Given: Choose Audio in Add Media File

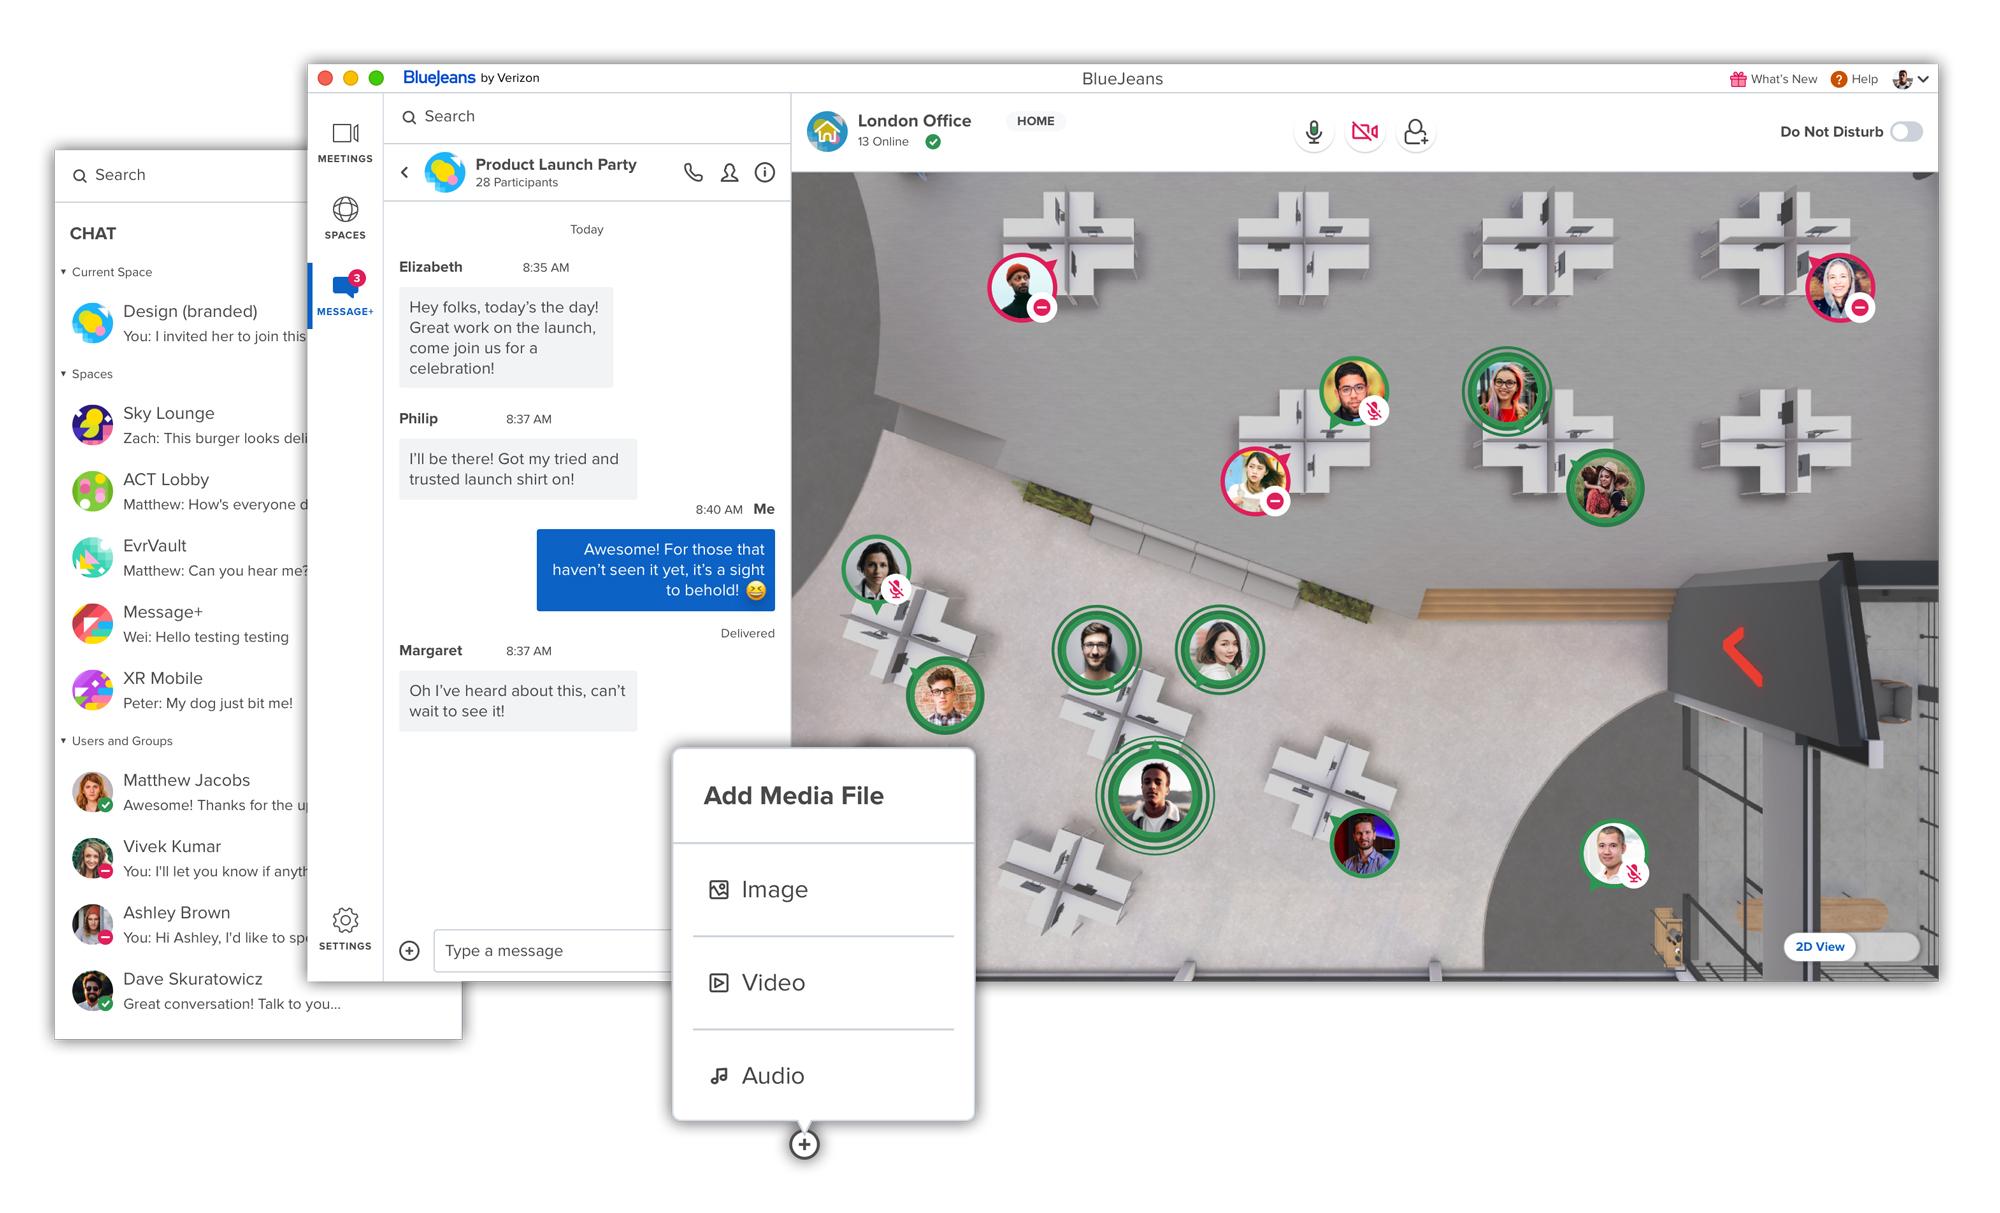Looking at the screenshot, I should click(823, 1076).
